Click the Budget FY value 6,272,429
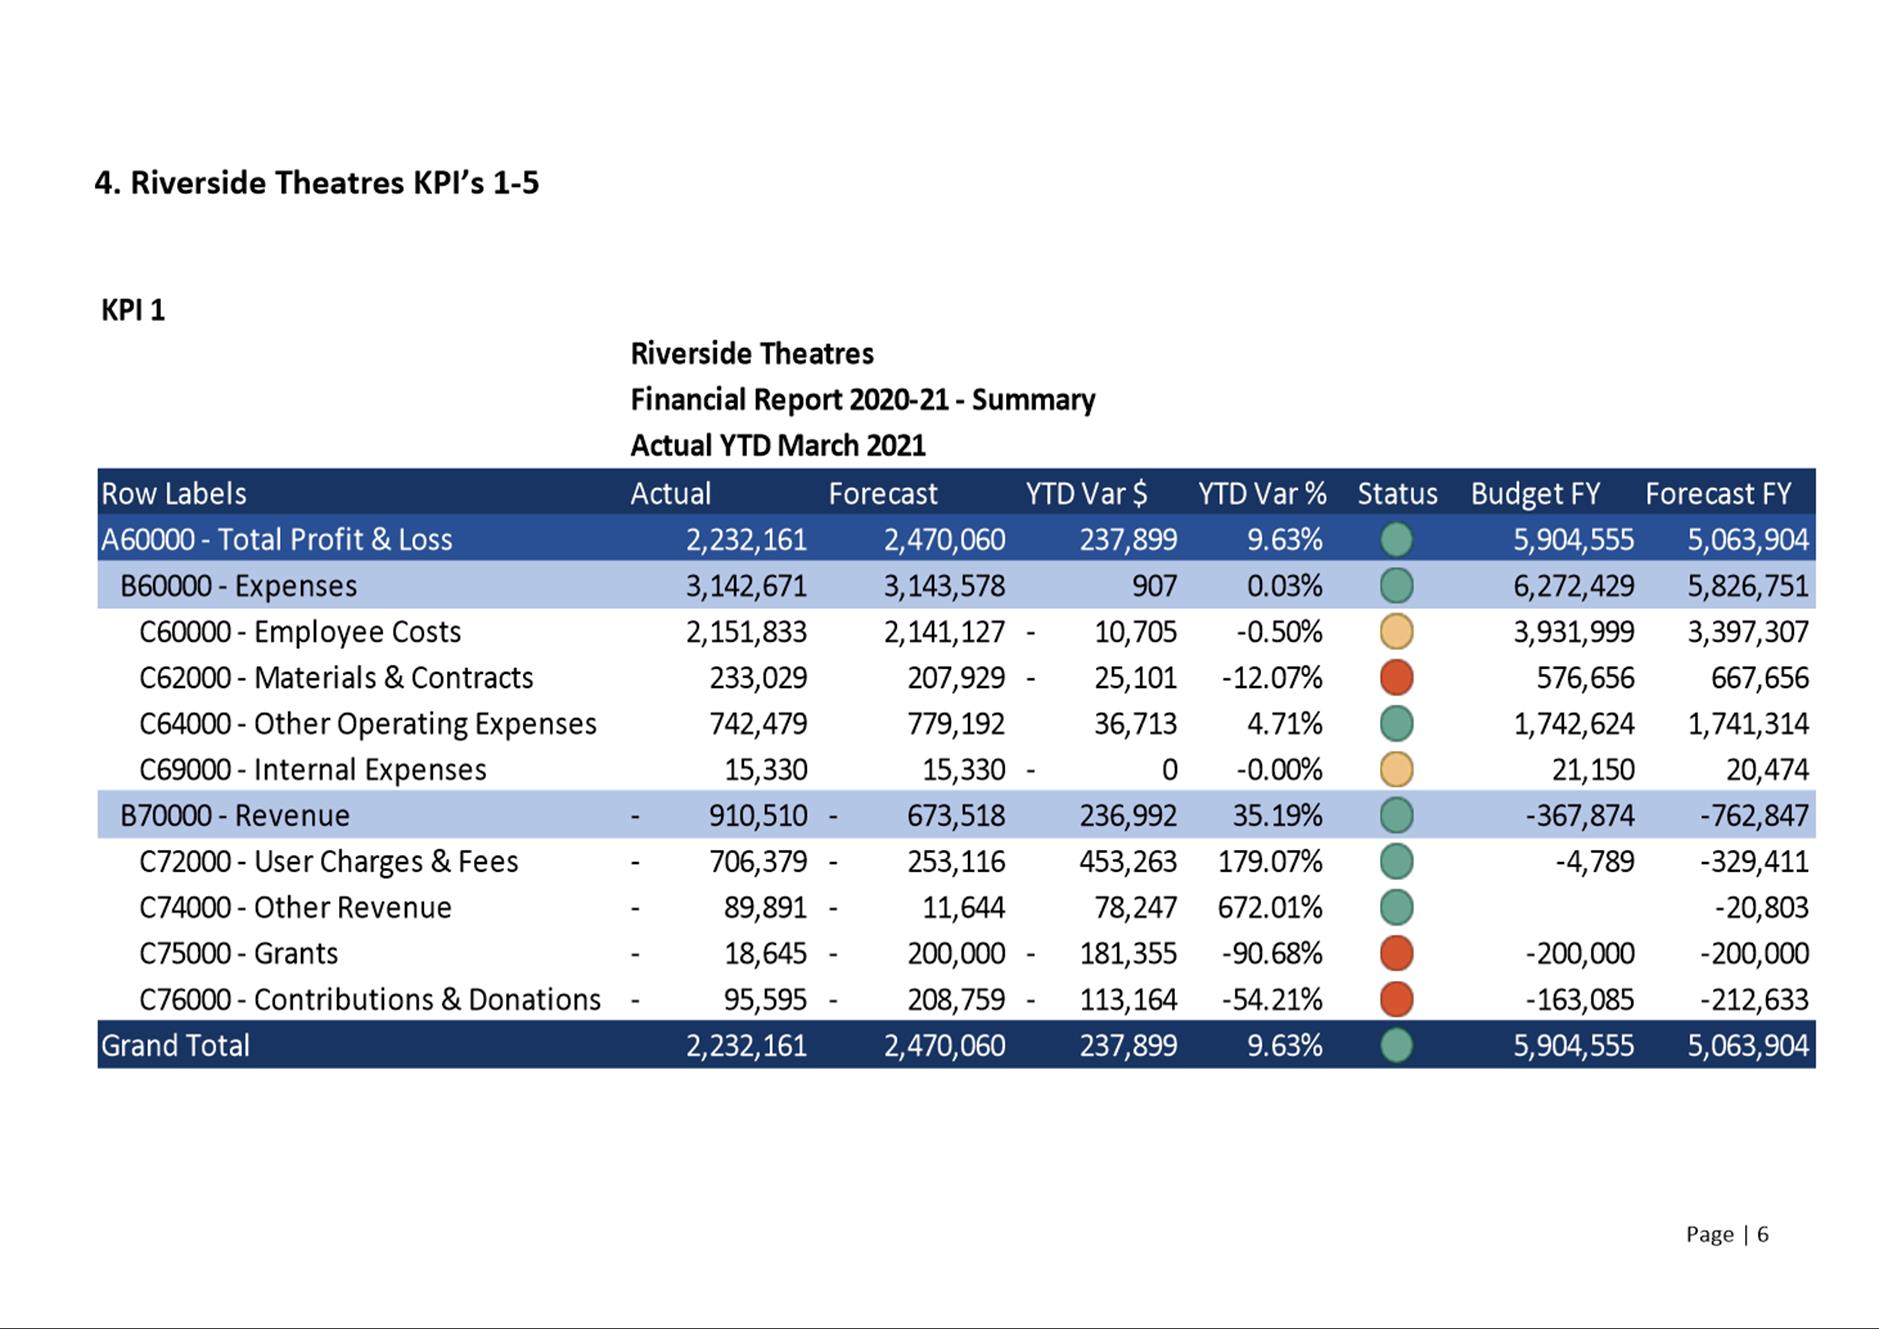The height and width of the screenshot is (1329, 1879). 1573,586
